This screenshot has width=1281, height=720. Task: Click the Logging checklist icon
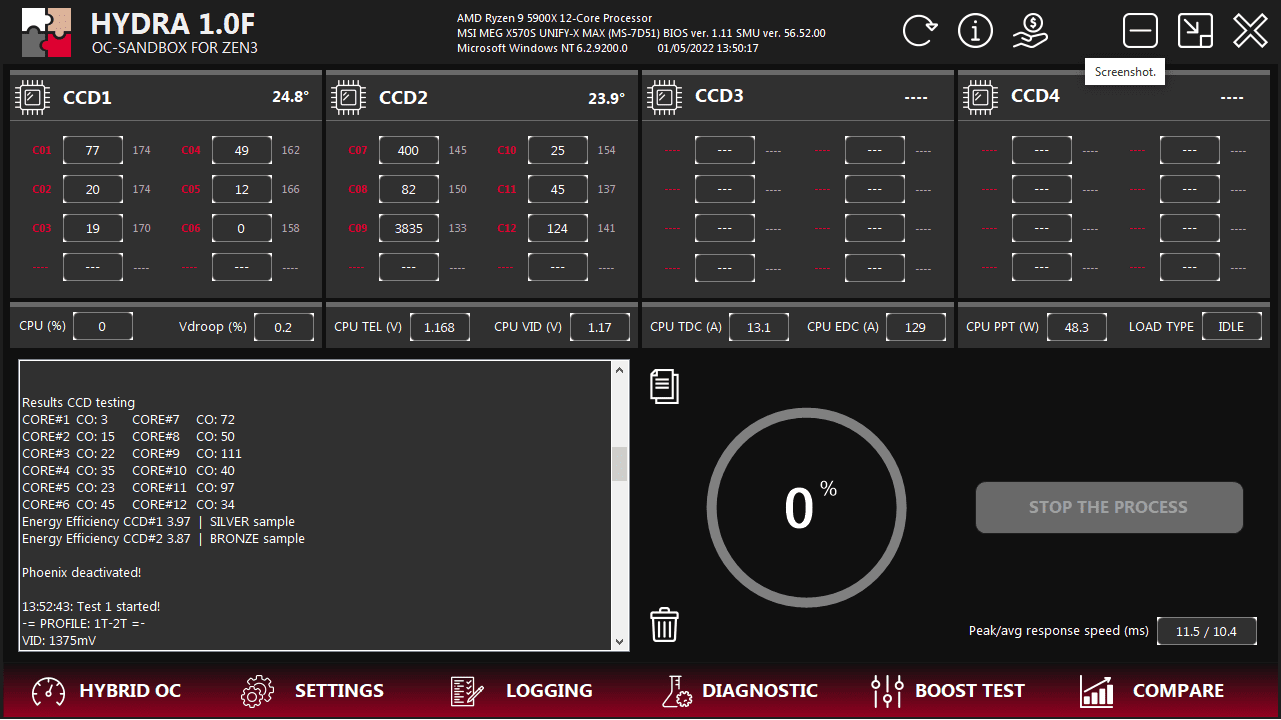[x=467, y=691]
